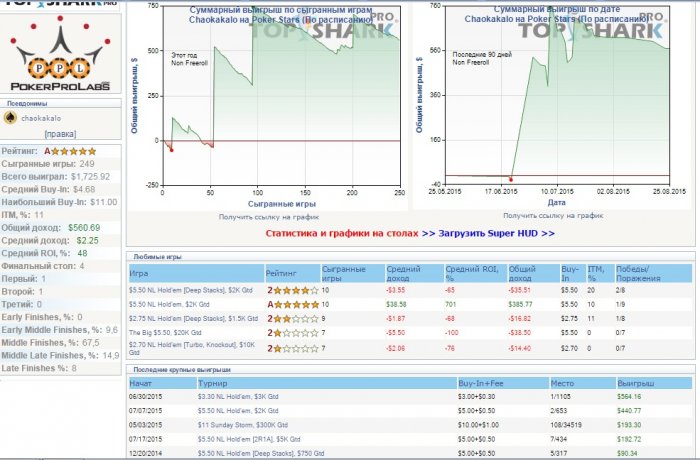Click the PokerProLabs logo

pyautogui.click(x=60, y=54)
